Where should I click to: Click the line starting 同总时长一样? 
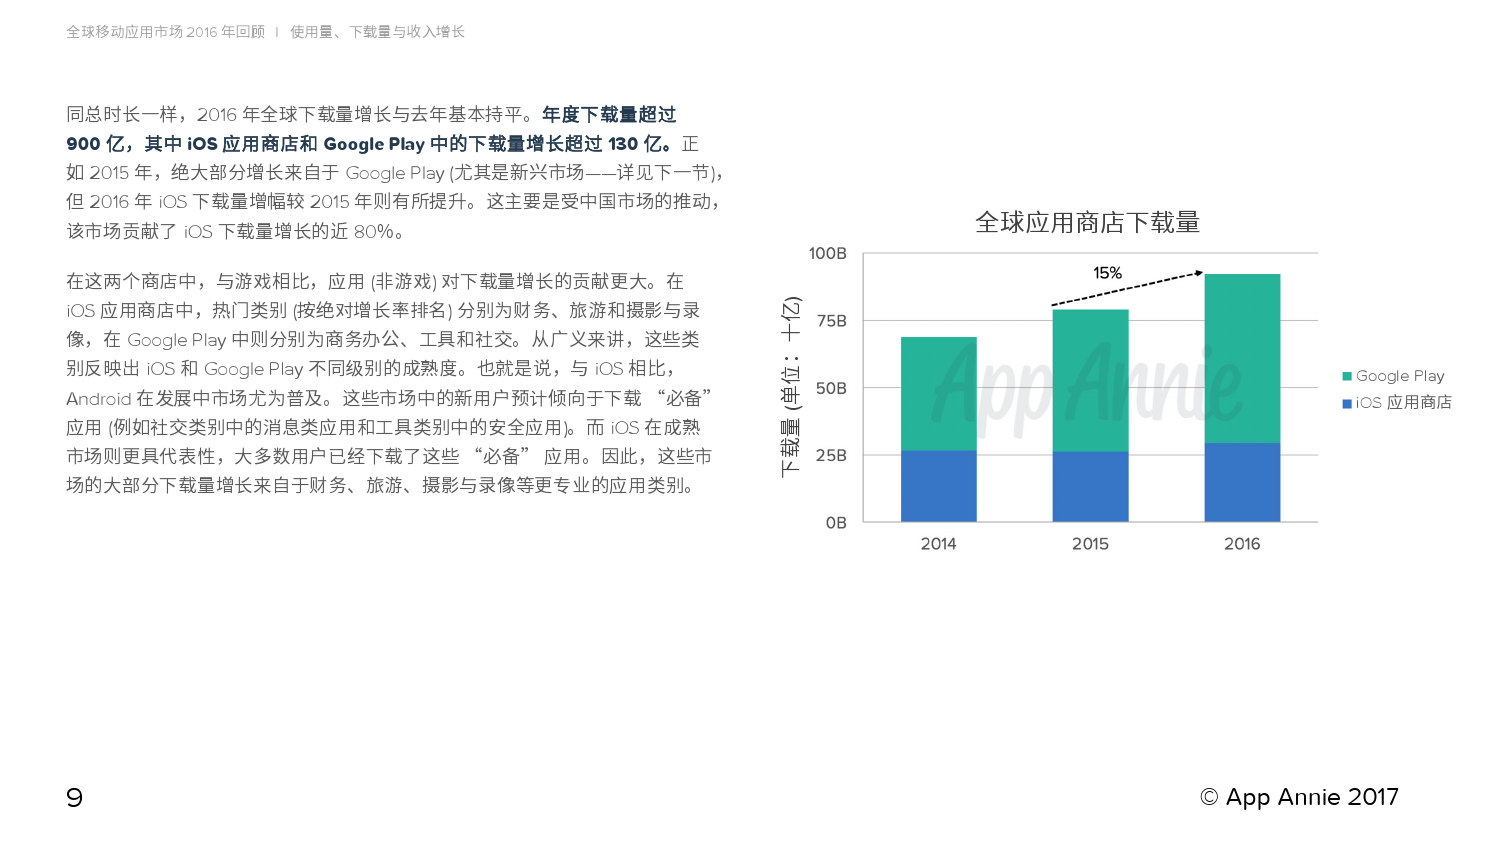(371, 115)
